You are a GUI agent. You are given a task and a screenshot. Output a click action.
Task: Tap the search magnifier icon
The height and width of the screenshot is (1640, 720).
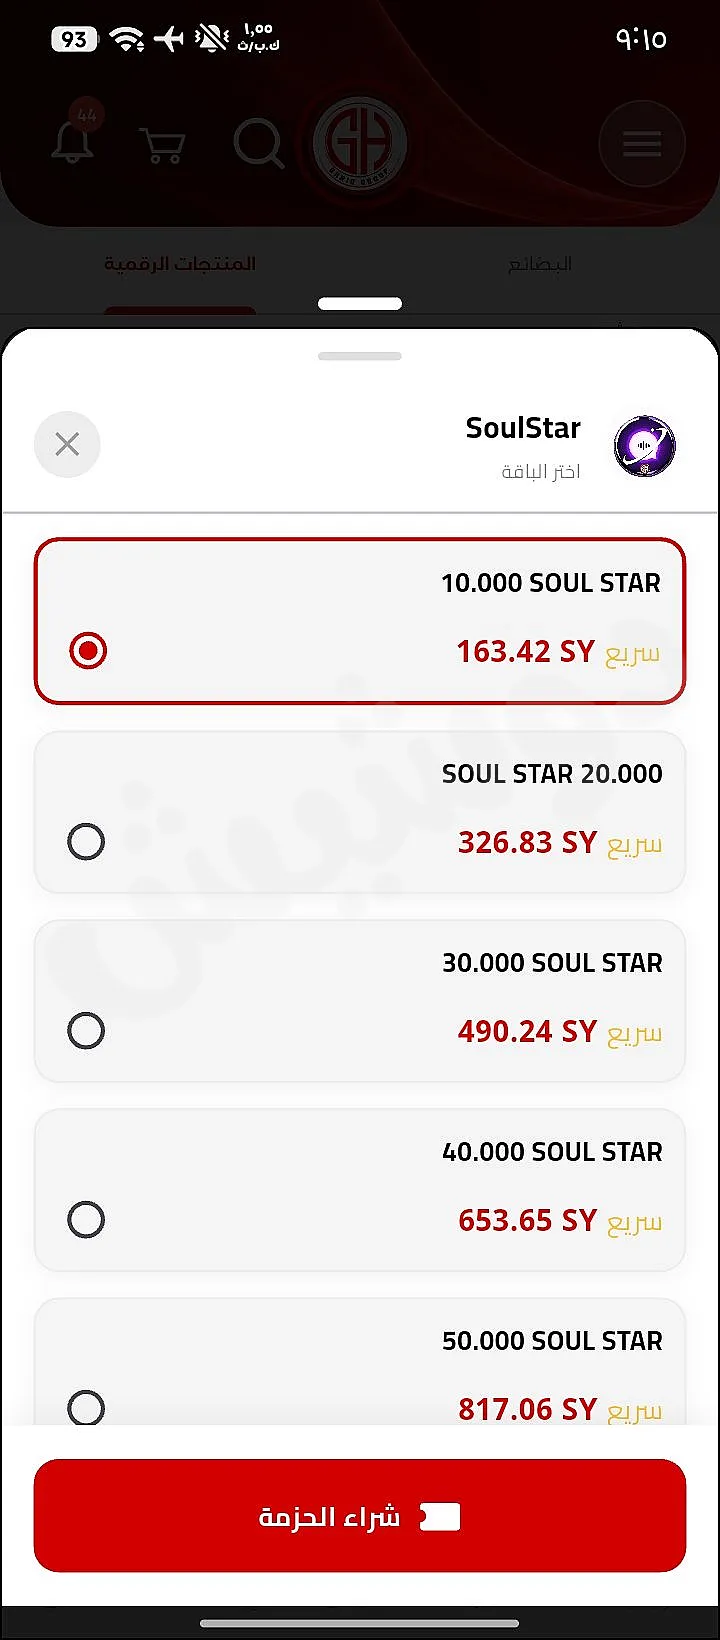[x=259, y=144]
